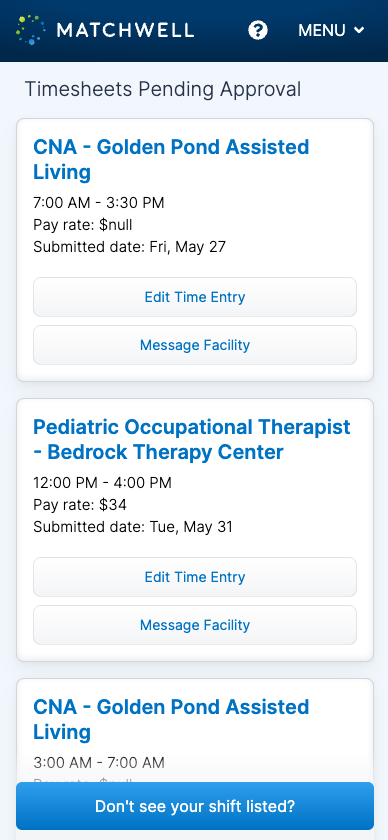This screenshot has height=840, width=388.
Task: Click the 7:00 AM - 3:30 PM shift time
Action: [99, 203]
